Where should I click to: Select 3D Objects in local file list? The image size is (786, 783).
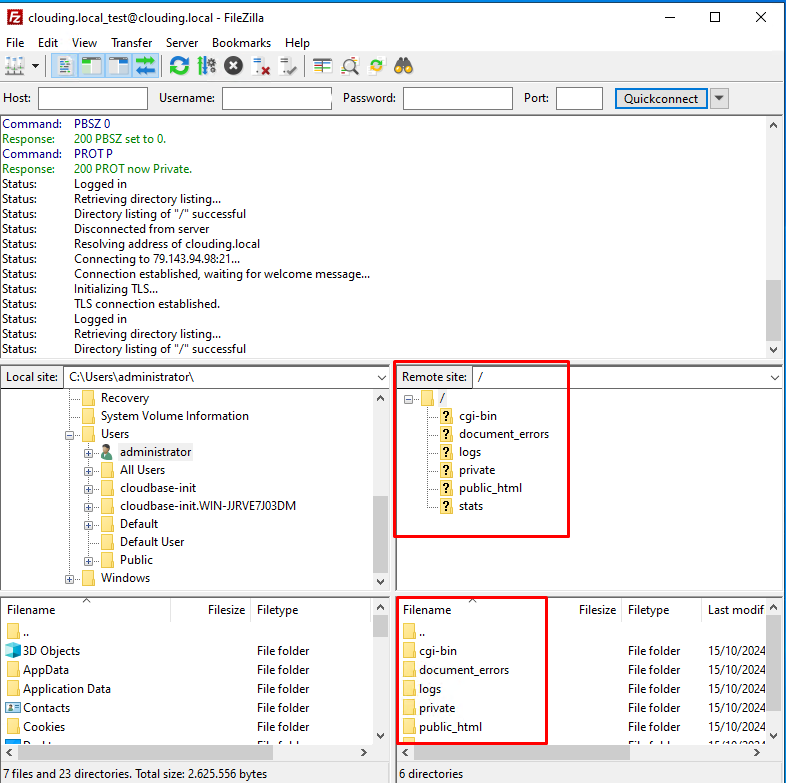[51, 651]
